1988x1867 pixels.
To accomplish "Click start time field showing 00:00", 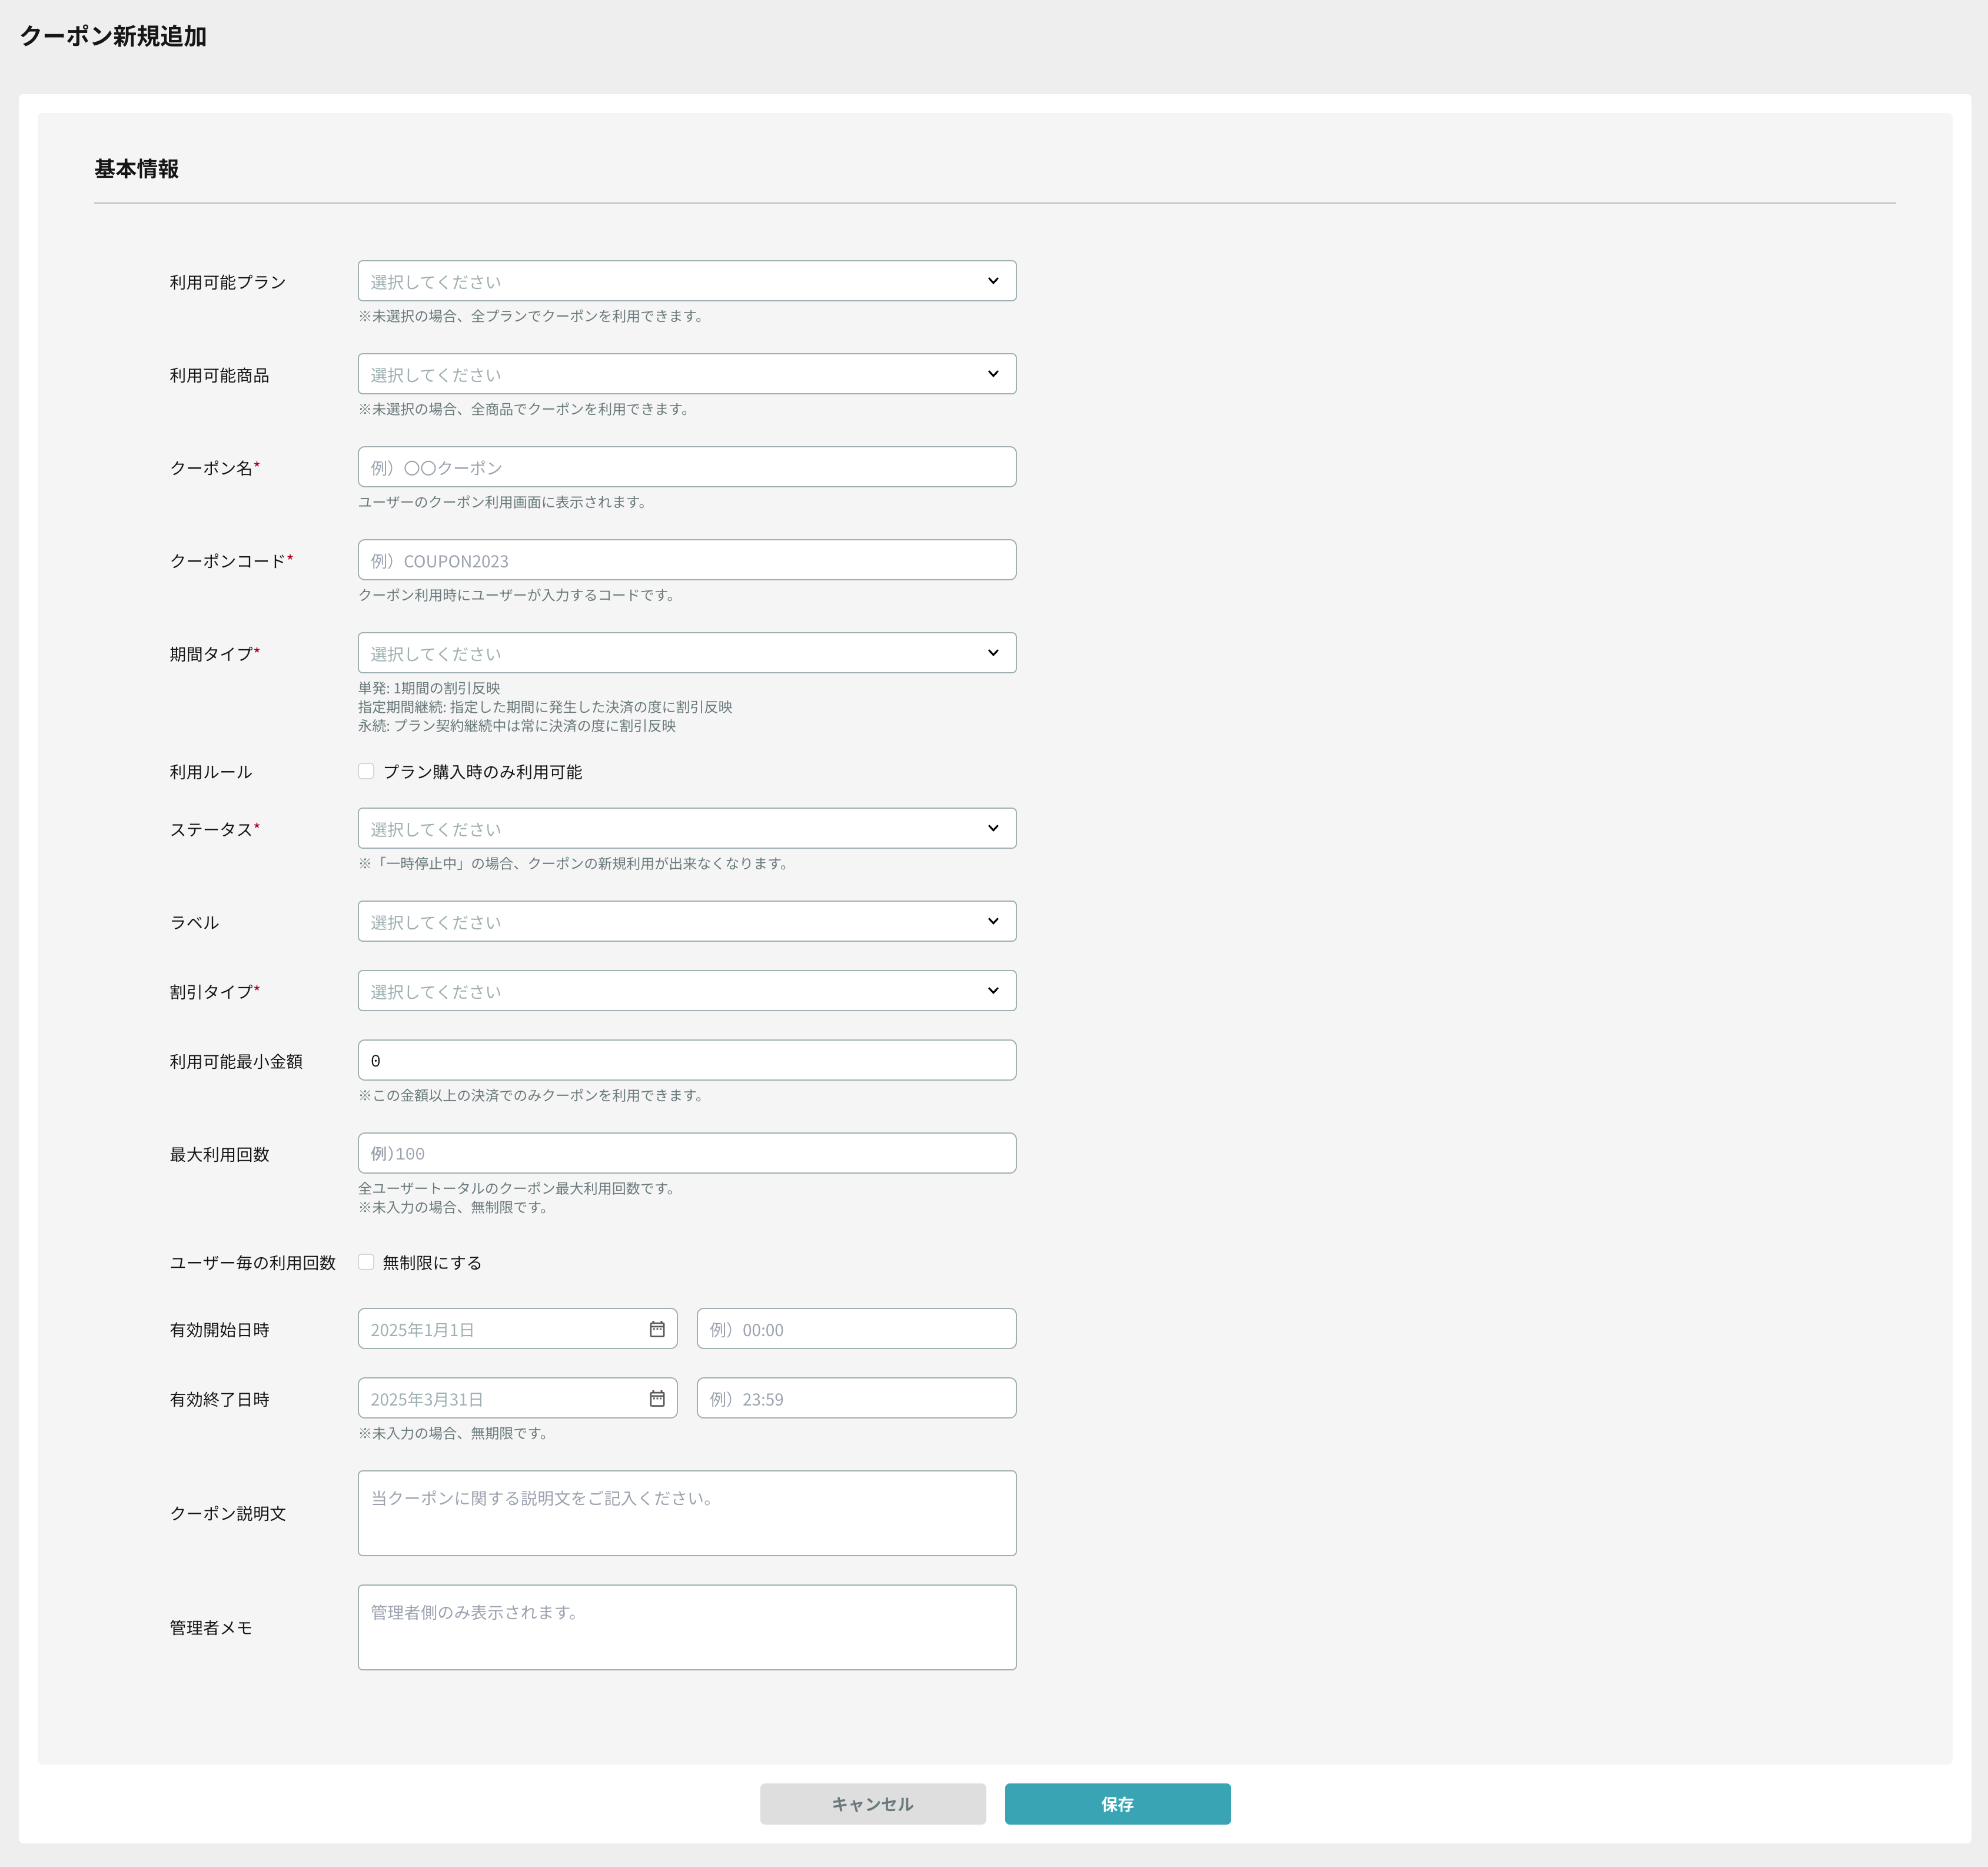I will pyautogui.click(x=857, y=1329).
